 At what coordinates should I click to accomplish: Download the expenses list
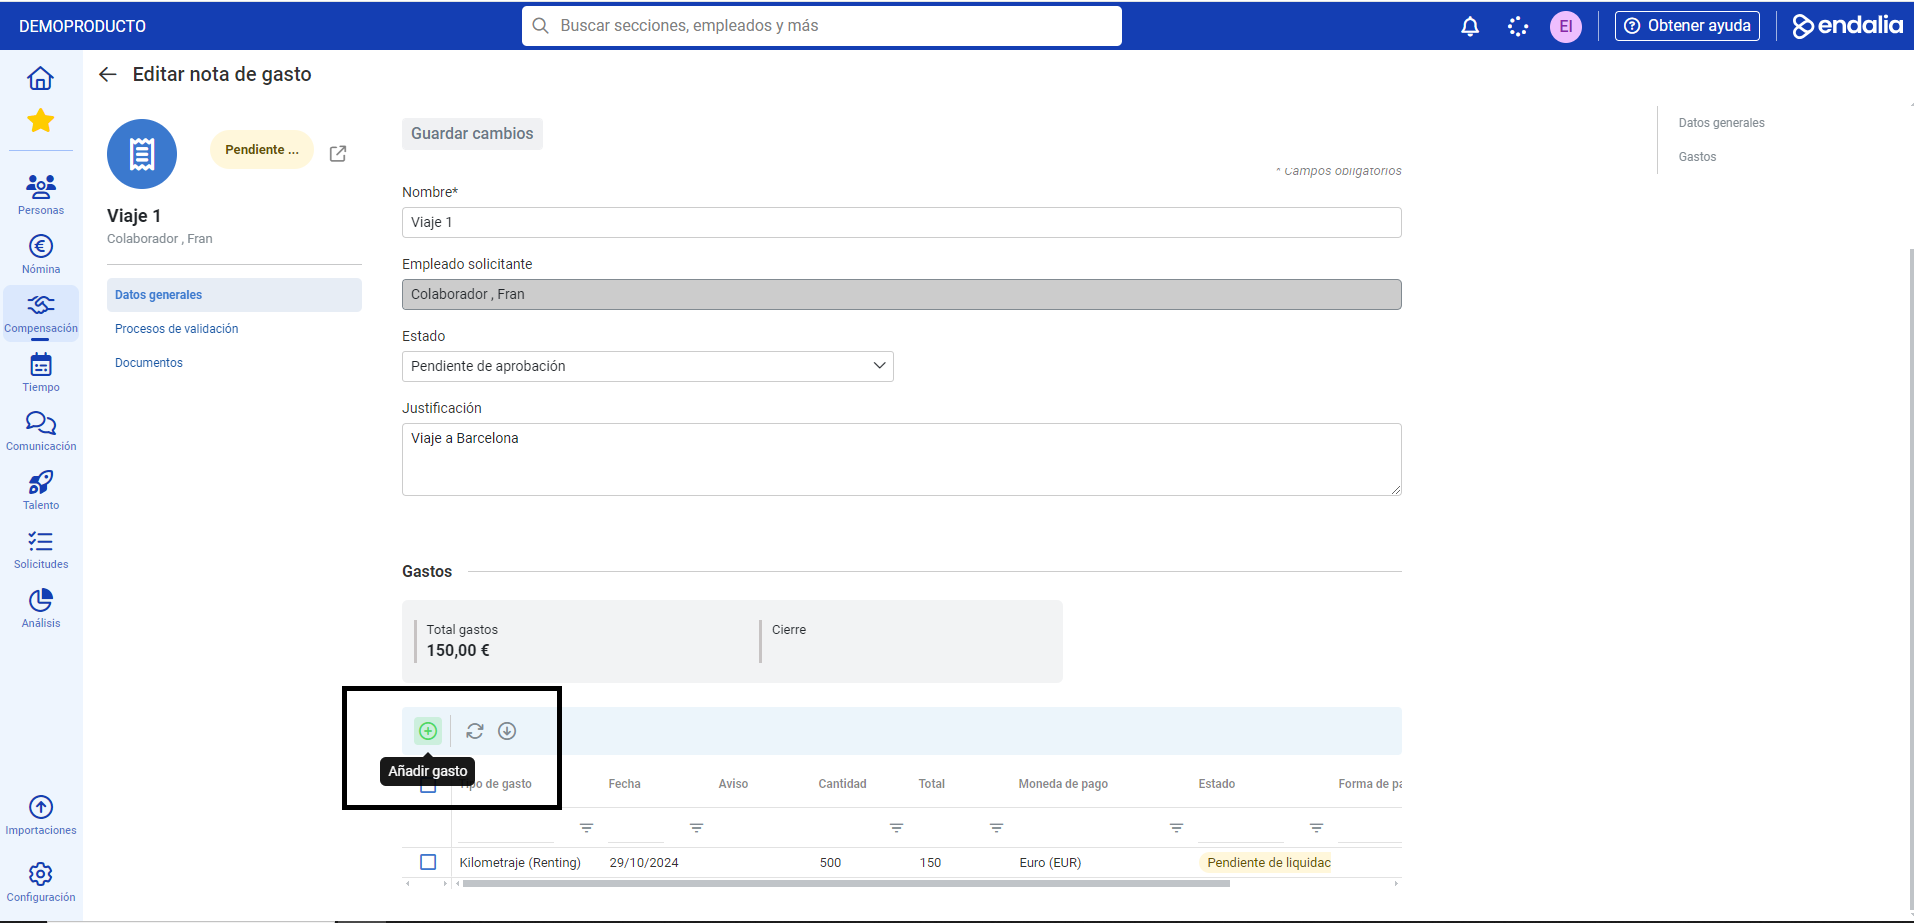pyautogui.click(x=507, y=731)
